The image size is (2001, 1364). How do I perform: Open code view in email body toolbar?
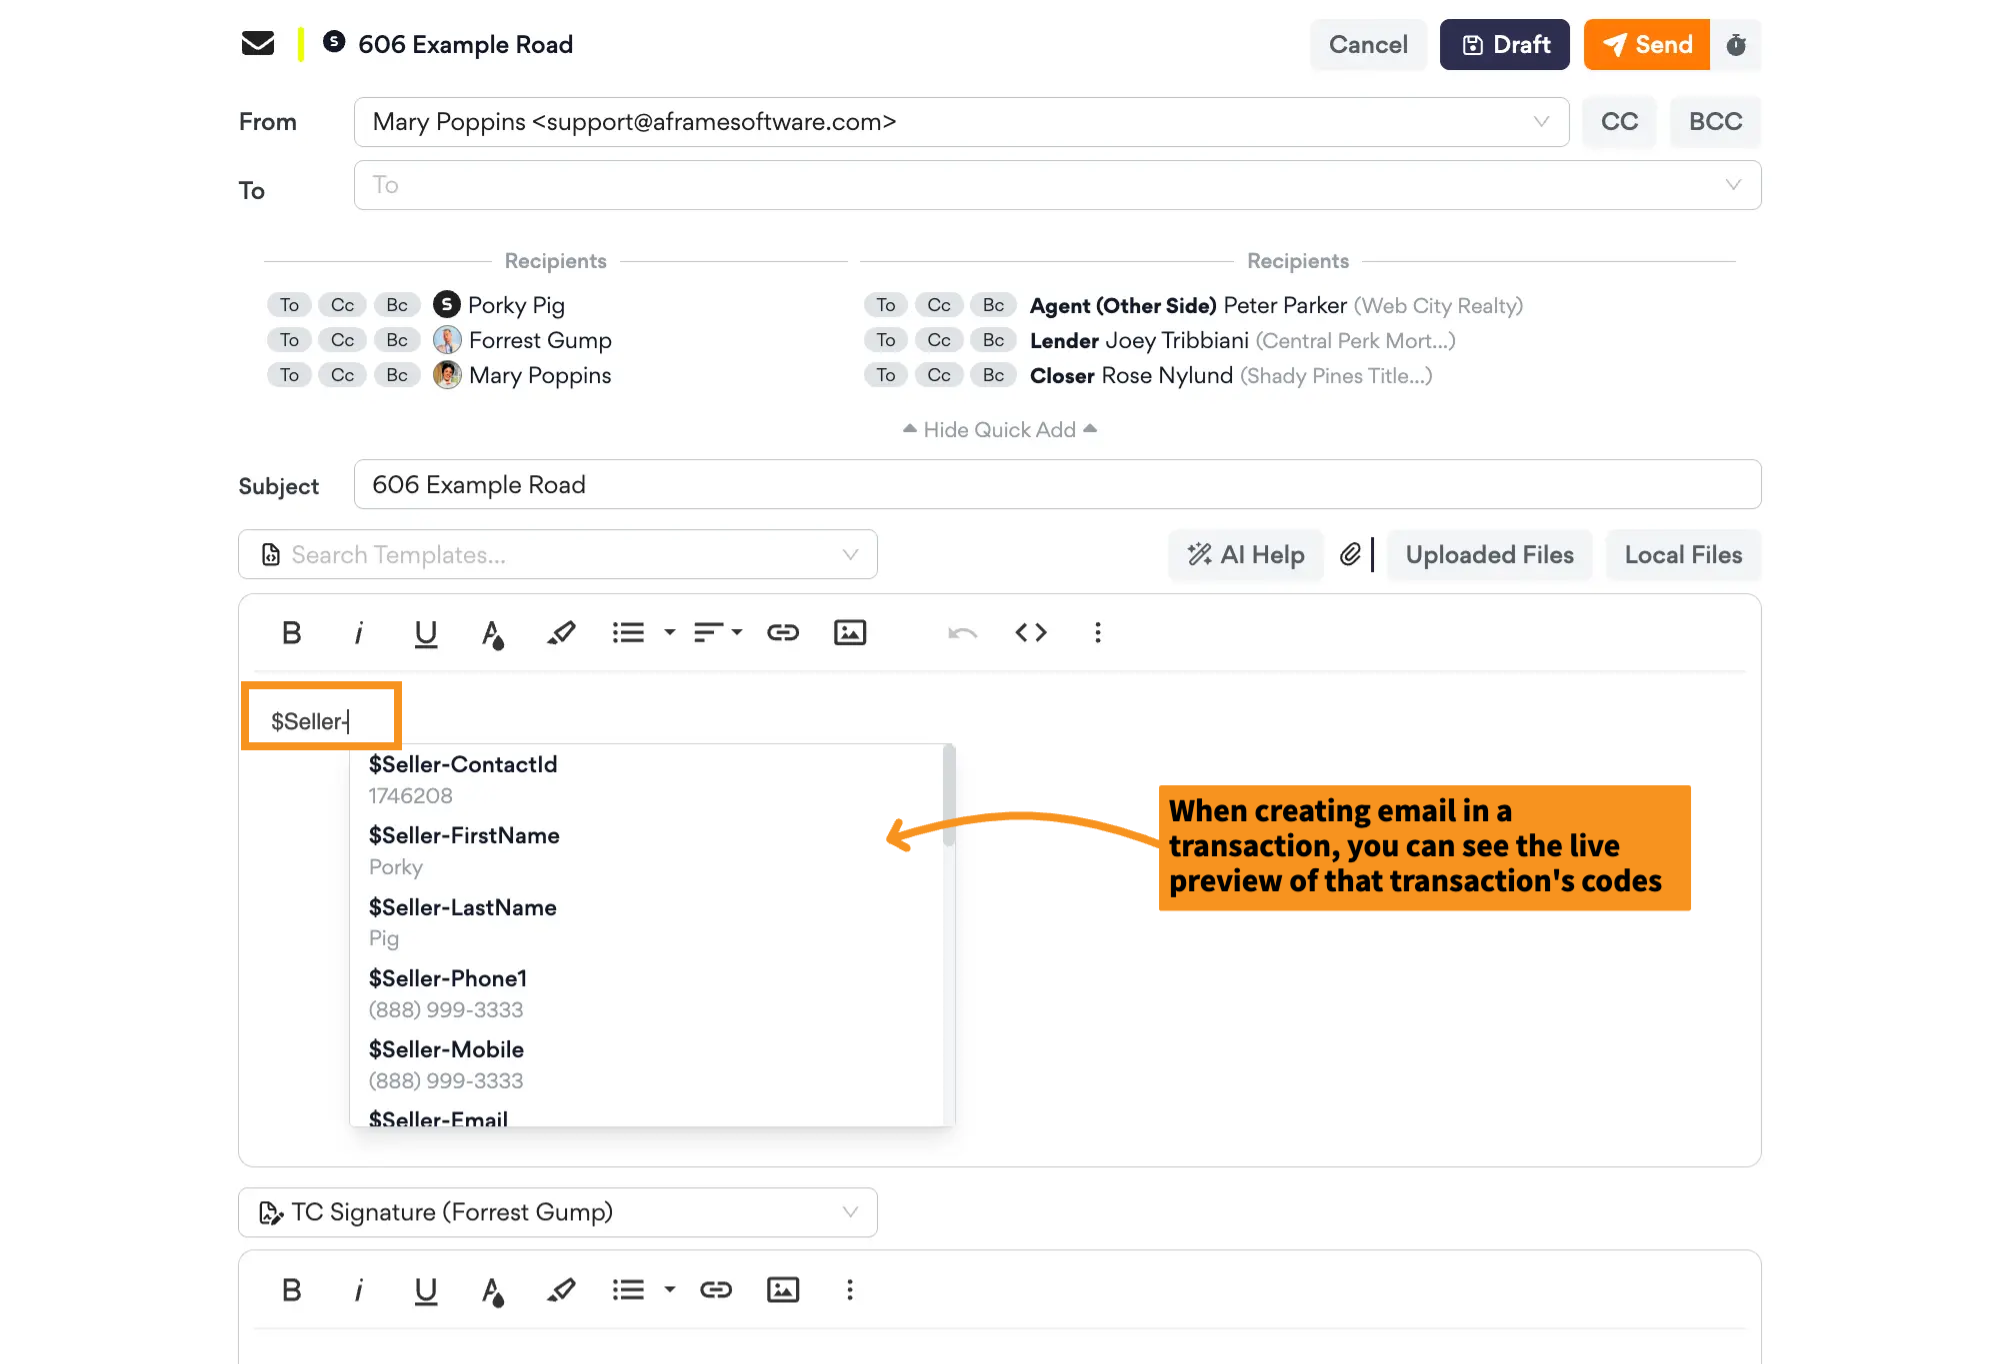pyautogui.click(x=1031, y=633)
